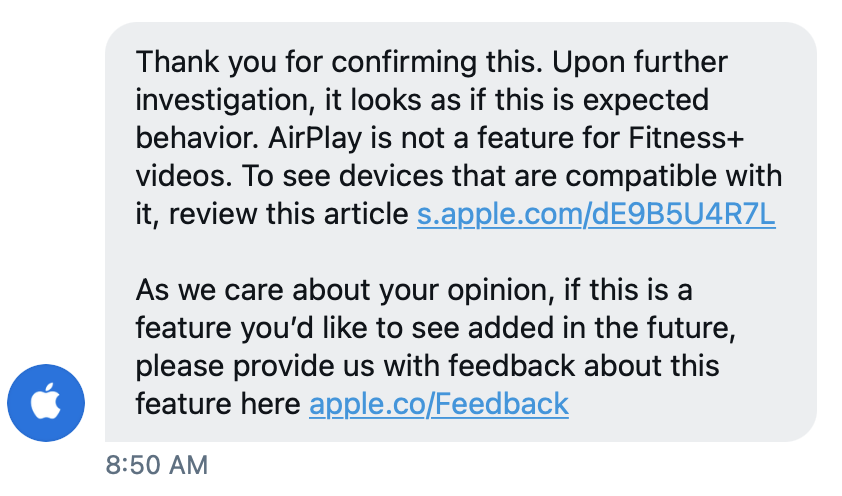Click the "expected" word in the message
Image resolution: width=842 pixels, height=496 pixels.
pos(646,101)
